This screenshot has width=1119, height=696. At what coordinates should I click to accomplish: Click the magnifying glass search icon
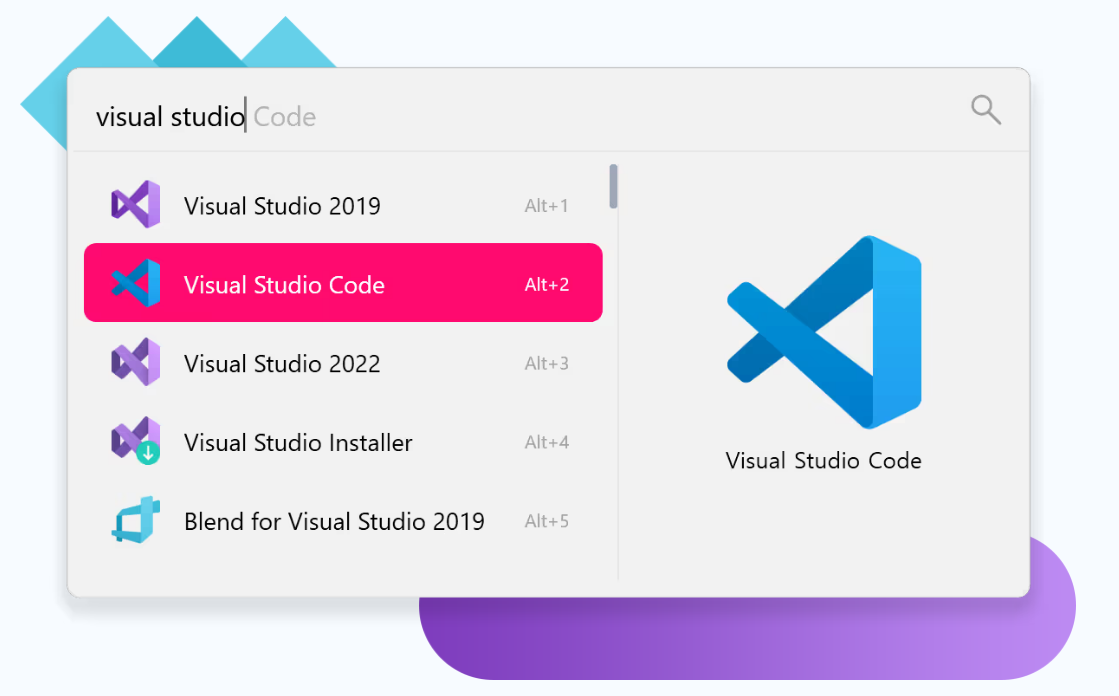[x=986, y=110]
